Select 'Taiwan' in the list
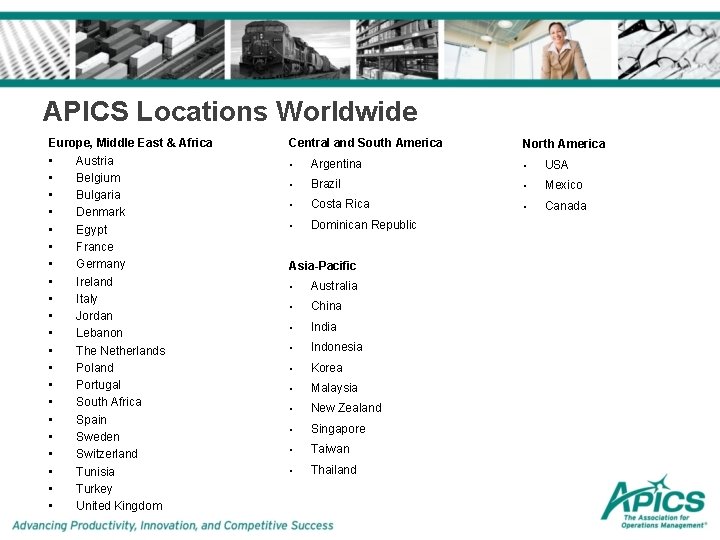720x540 pixels. pyautogui.click(x=330, y=449)
